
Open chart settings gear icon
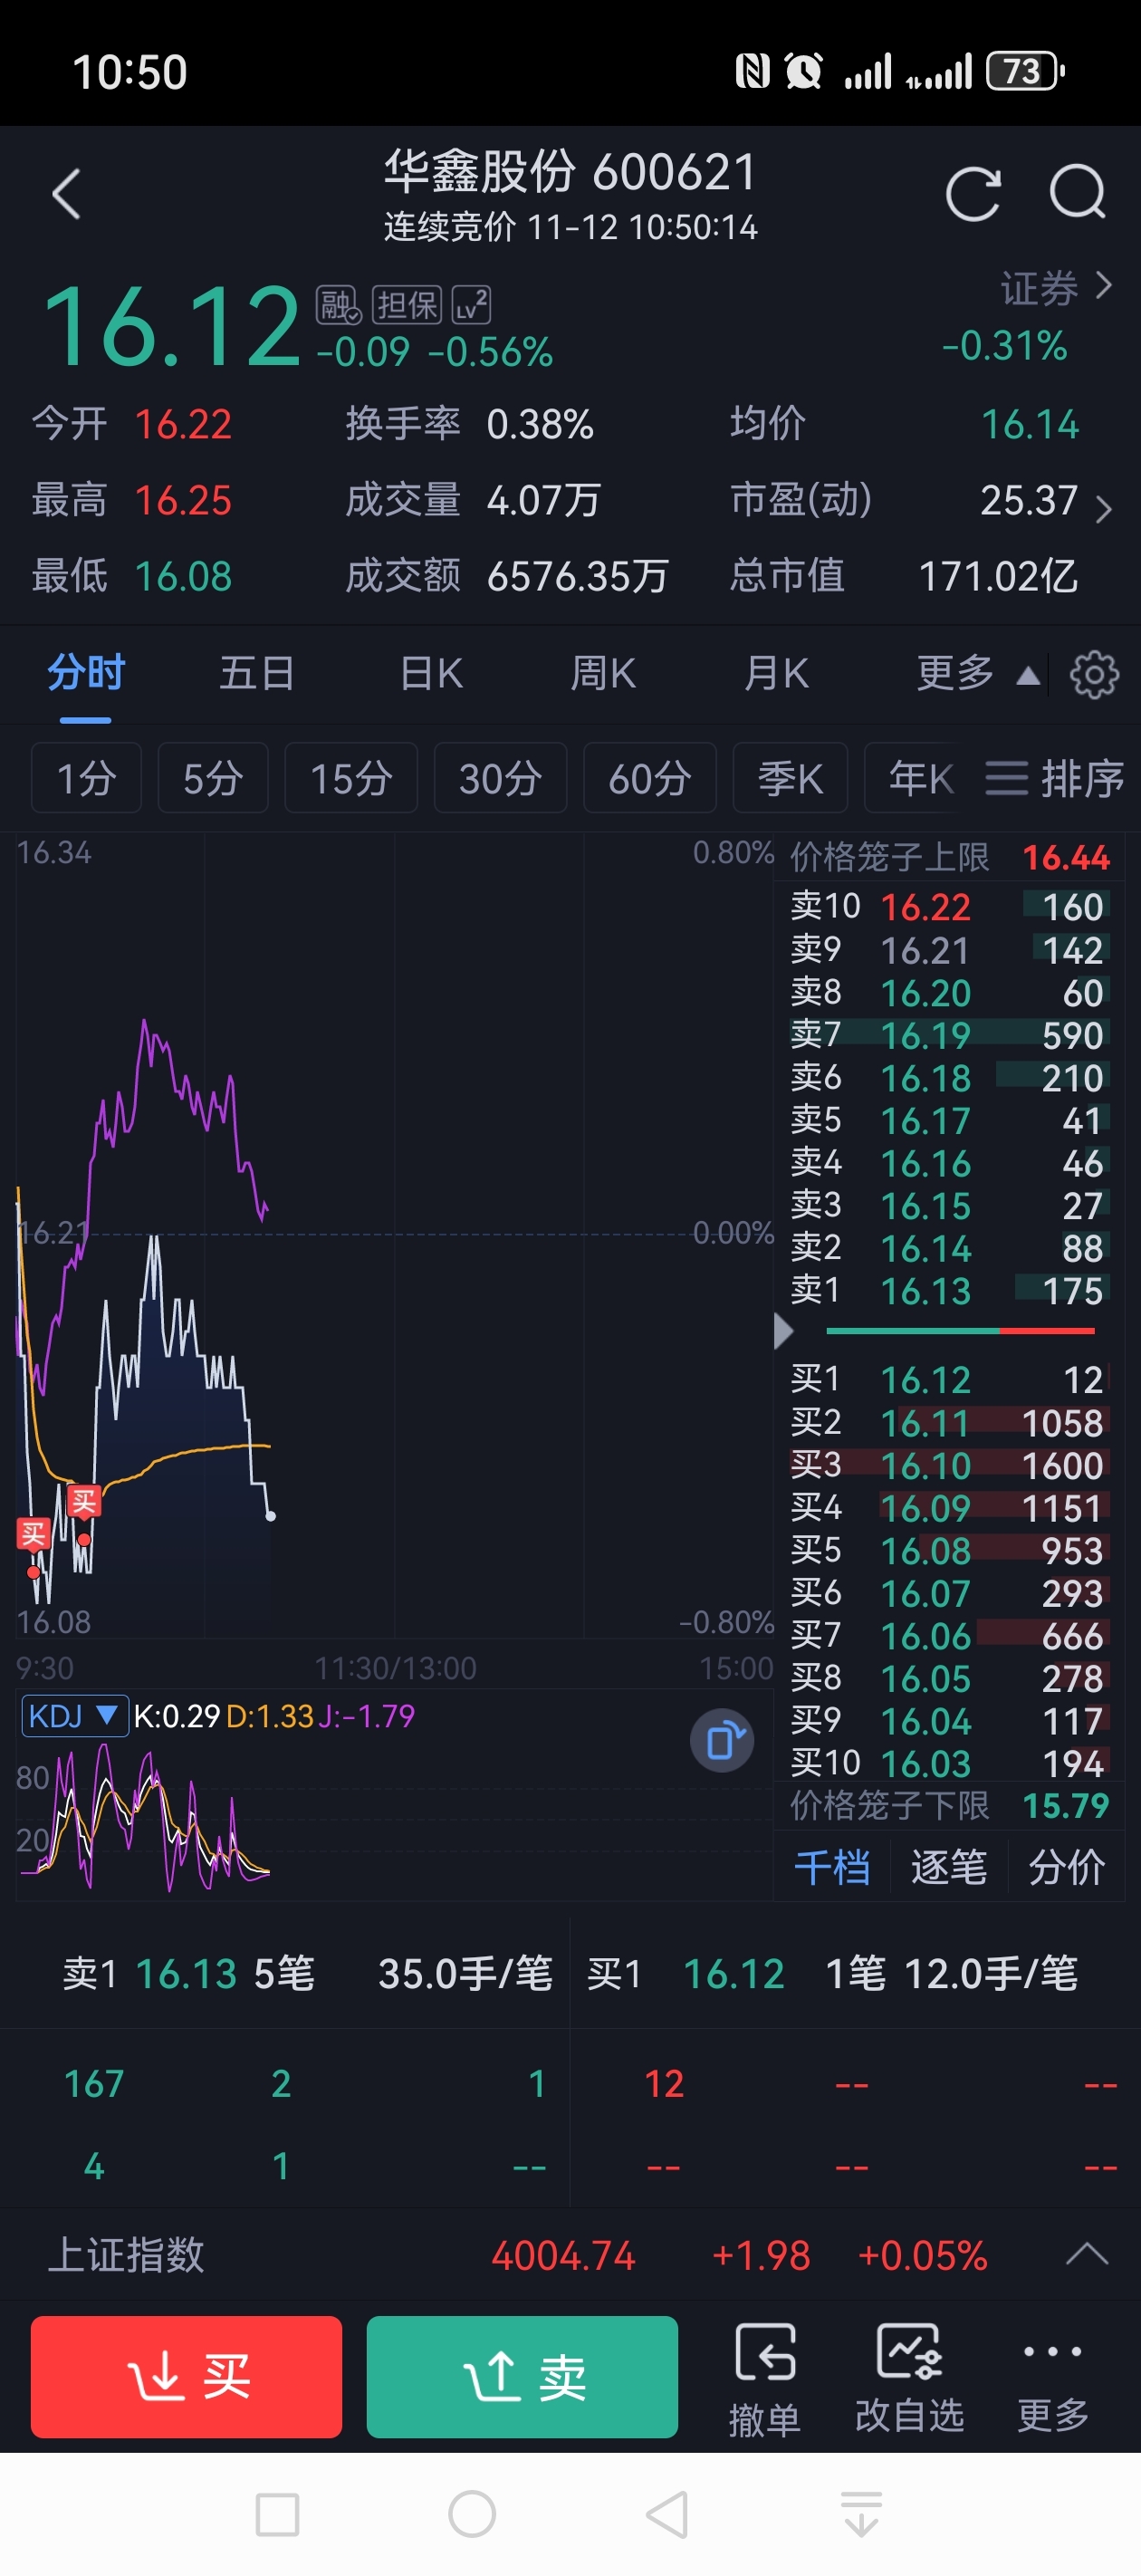tap(1094, 674)
